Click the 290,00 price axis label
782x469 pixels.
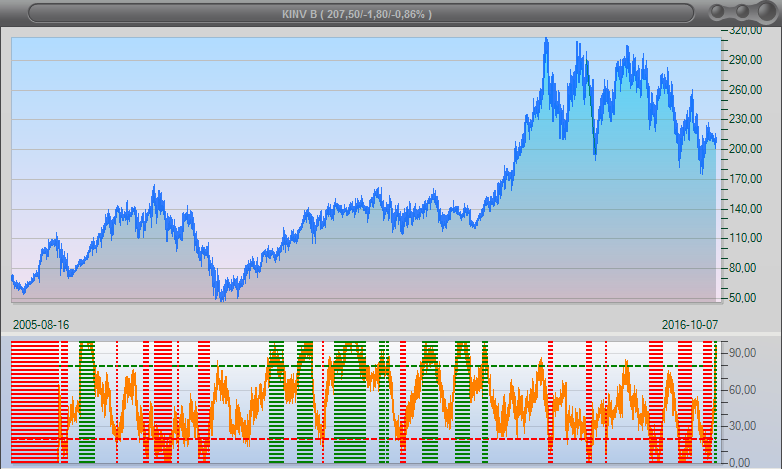pos(746,60)
